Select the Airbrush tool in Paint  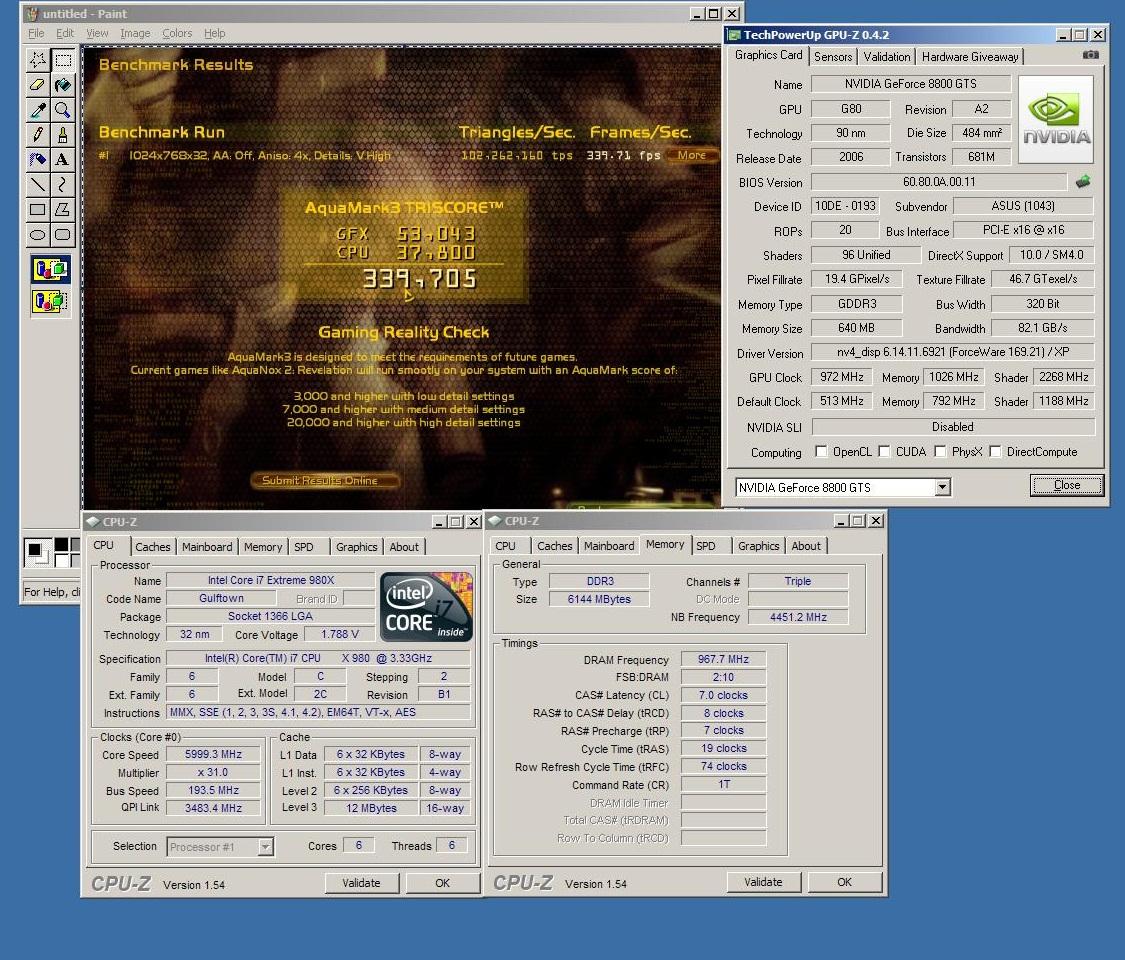tap(38, 159)
